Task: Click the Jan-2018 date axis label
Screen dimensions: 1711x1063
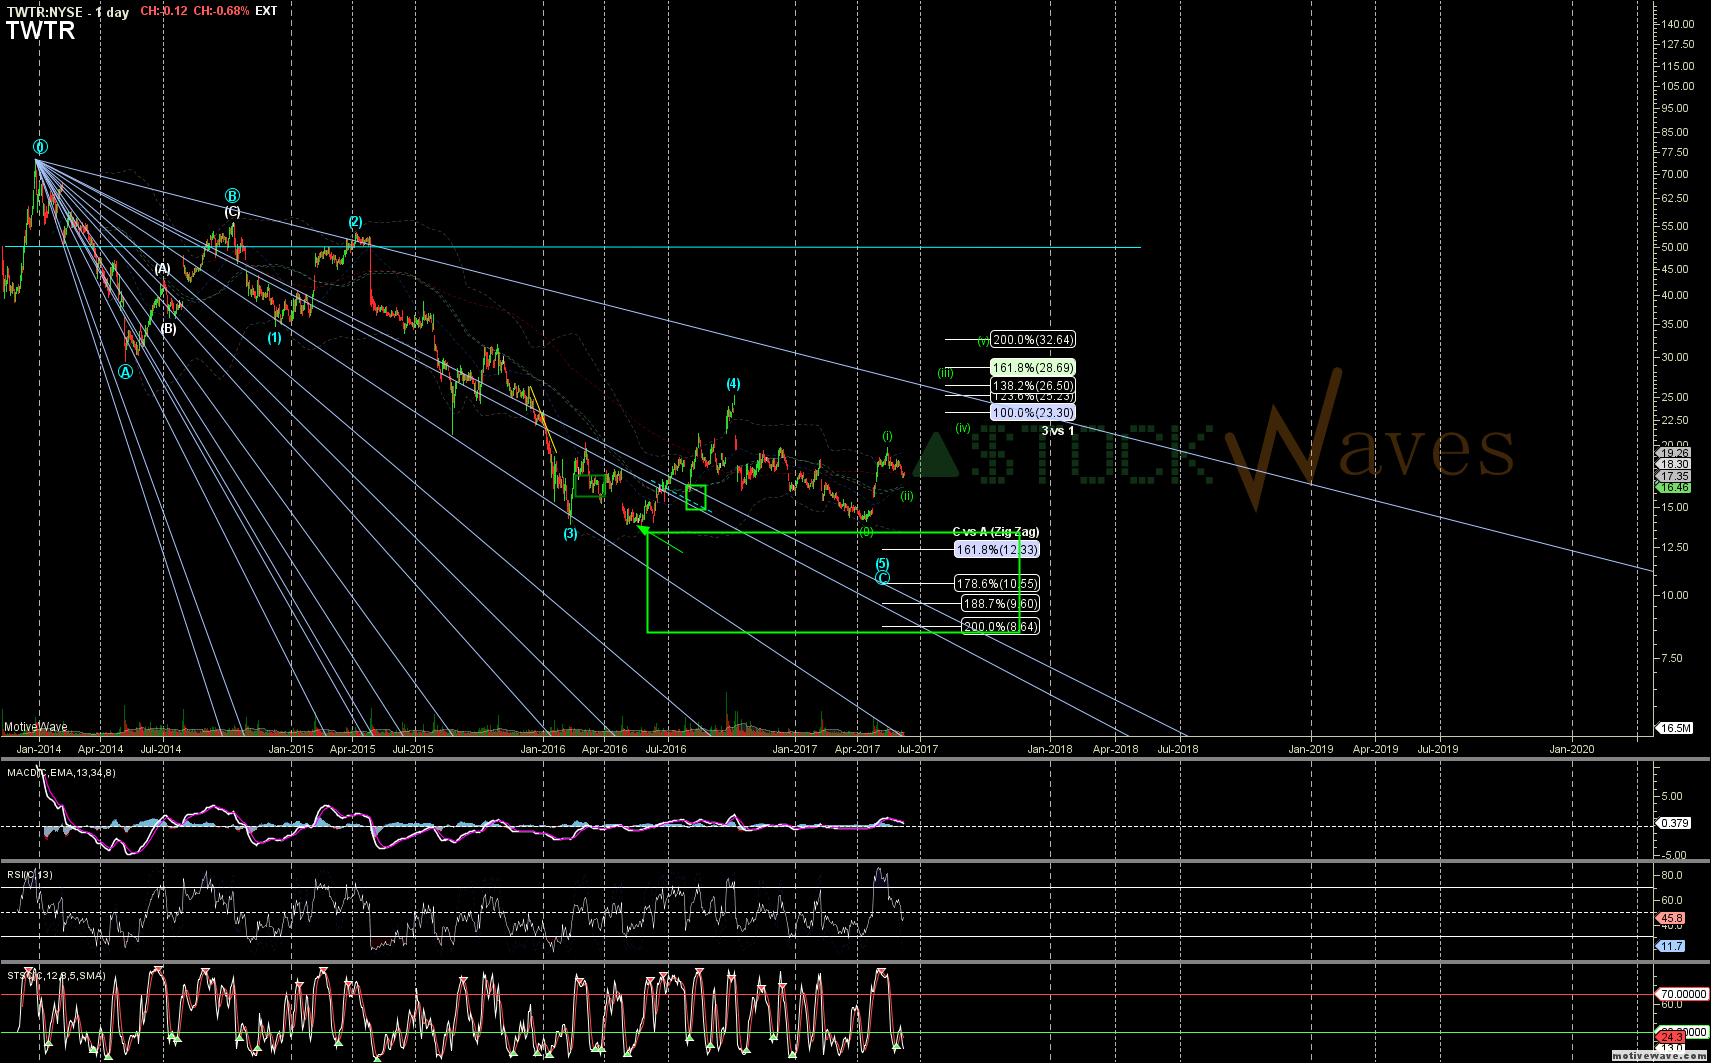Action: (x=1050, y=749)
